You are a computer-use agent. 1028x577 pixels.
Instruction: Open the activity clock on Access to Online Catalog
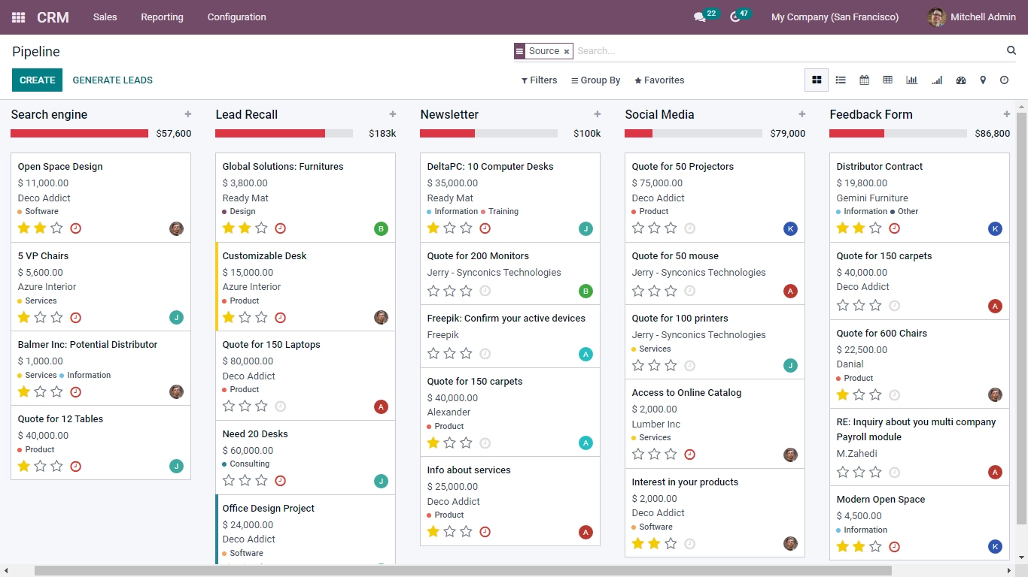(690, 454)
